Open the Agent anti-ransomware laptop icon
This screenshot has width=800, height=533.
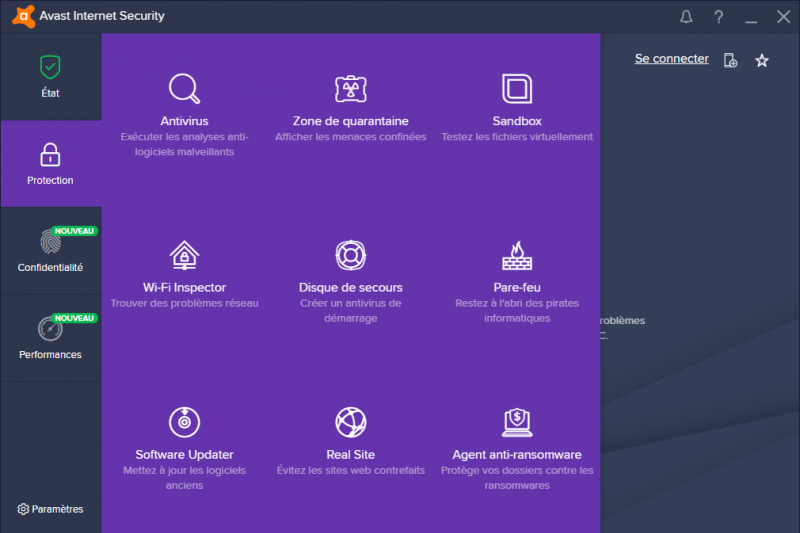517,422
